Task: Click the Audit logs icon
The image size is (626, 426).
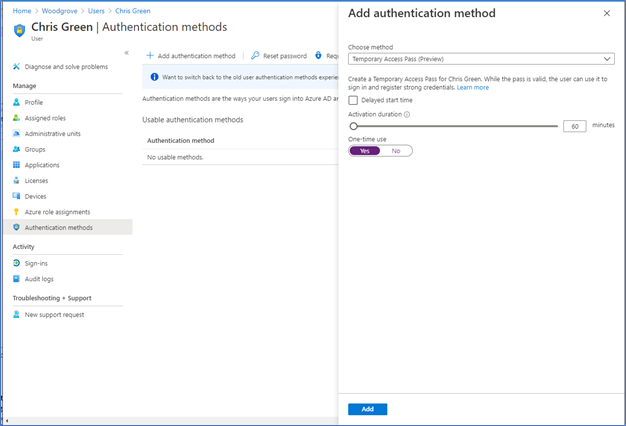Action: 16,279
